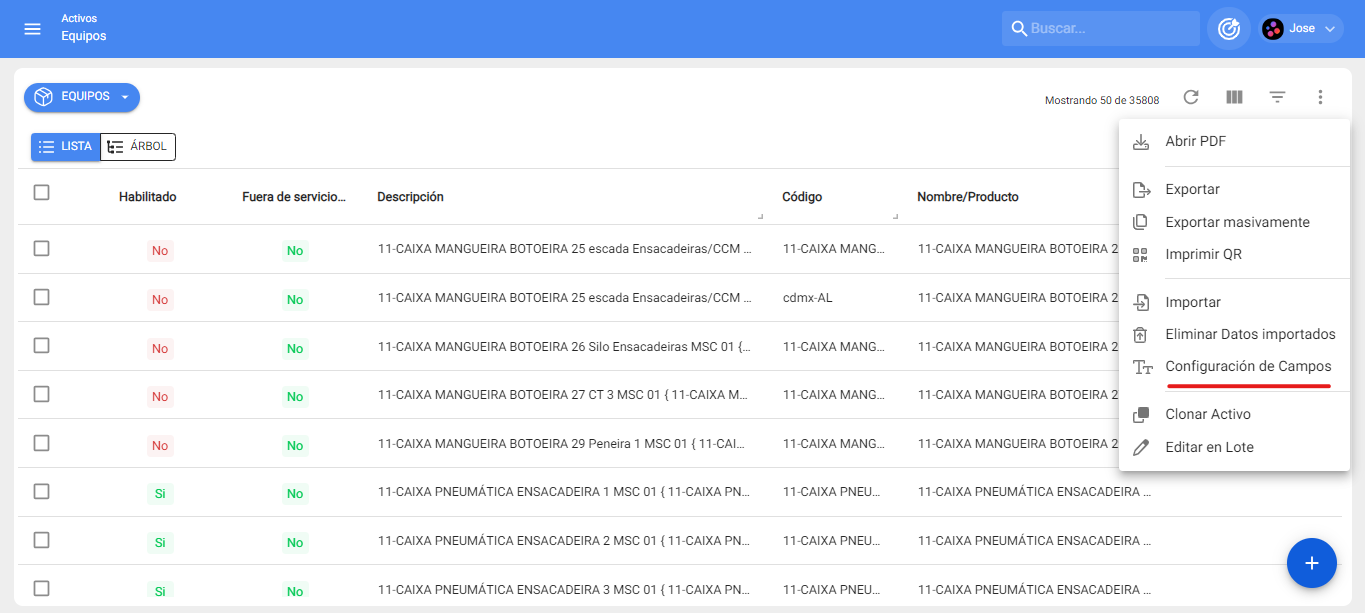
Task: Expand the EQUIPOS dropdown button
Action: click(82, 97)
